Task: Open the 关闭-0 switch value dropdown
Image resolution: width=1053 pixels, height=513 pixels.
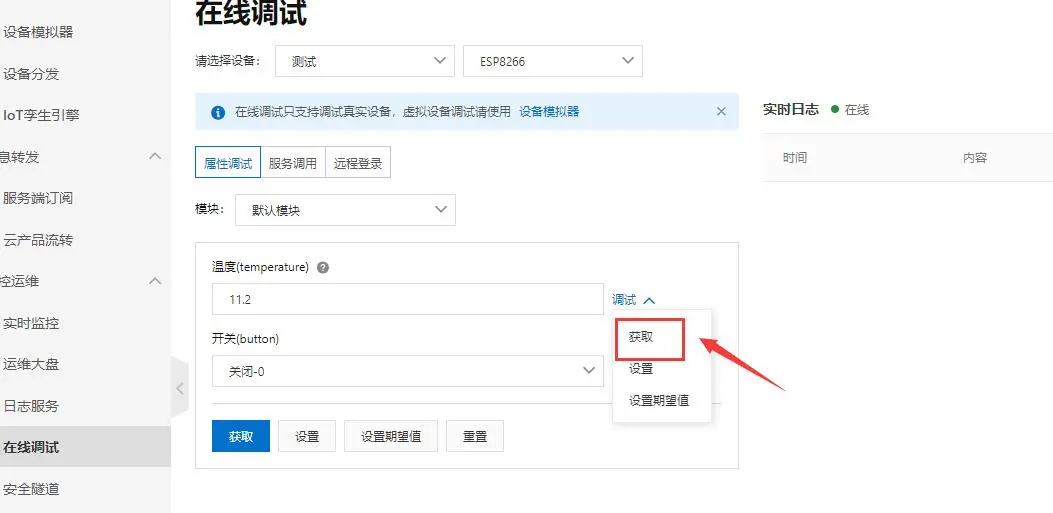Action: (407, 371)
